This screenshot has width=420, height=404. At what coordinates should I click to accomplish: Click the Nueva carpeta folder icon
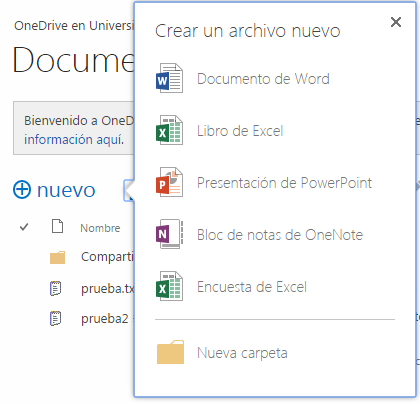[170, 352]
